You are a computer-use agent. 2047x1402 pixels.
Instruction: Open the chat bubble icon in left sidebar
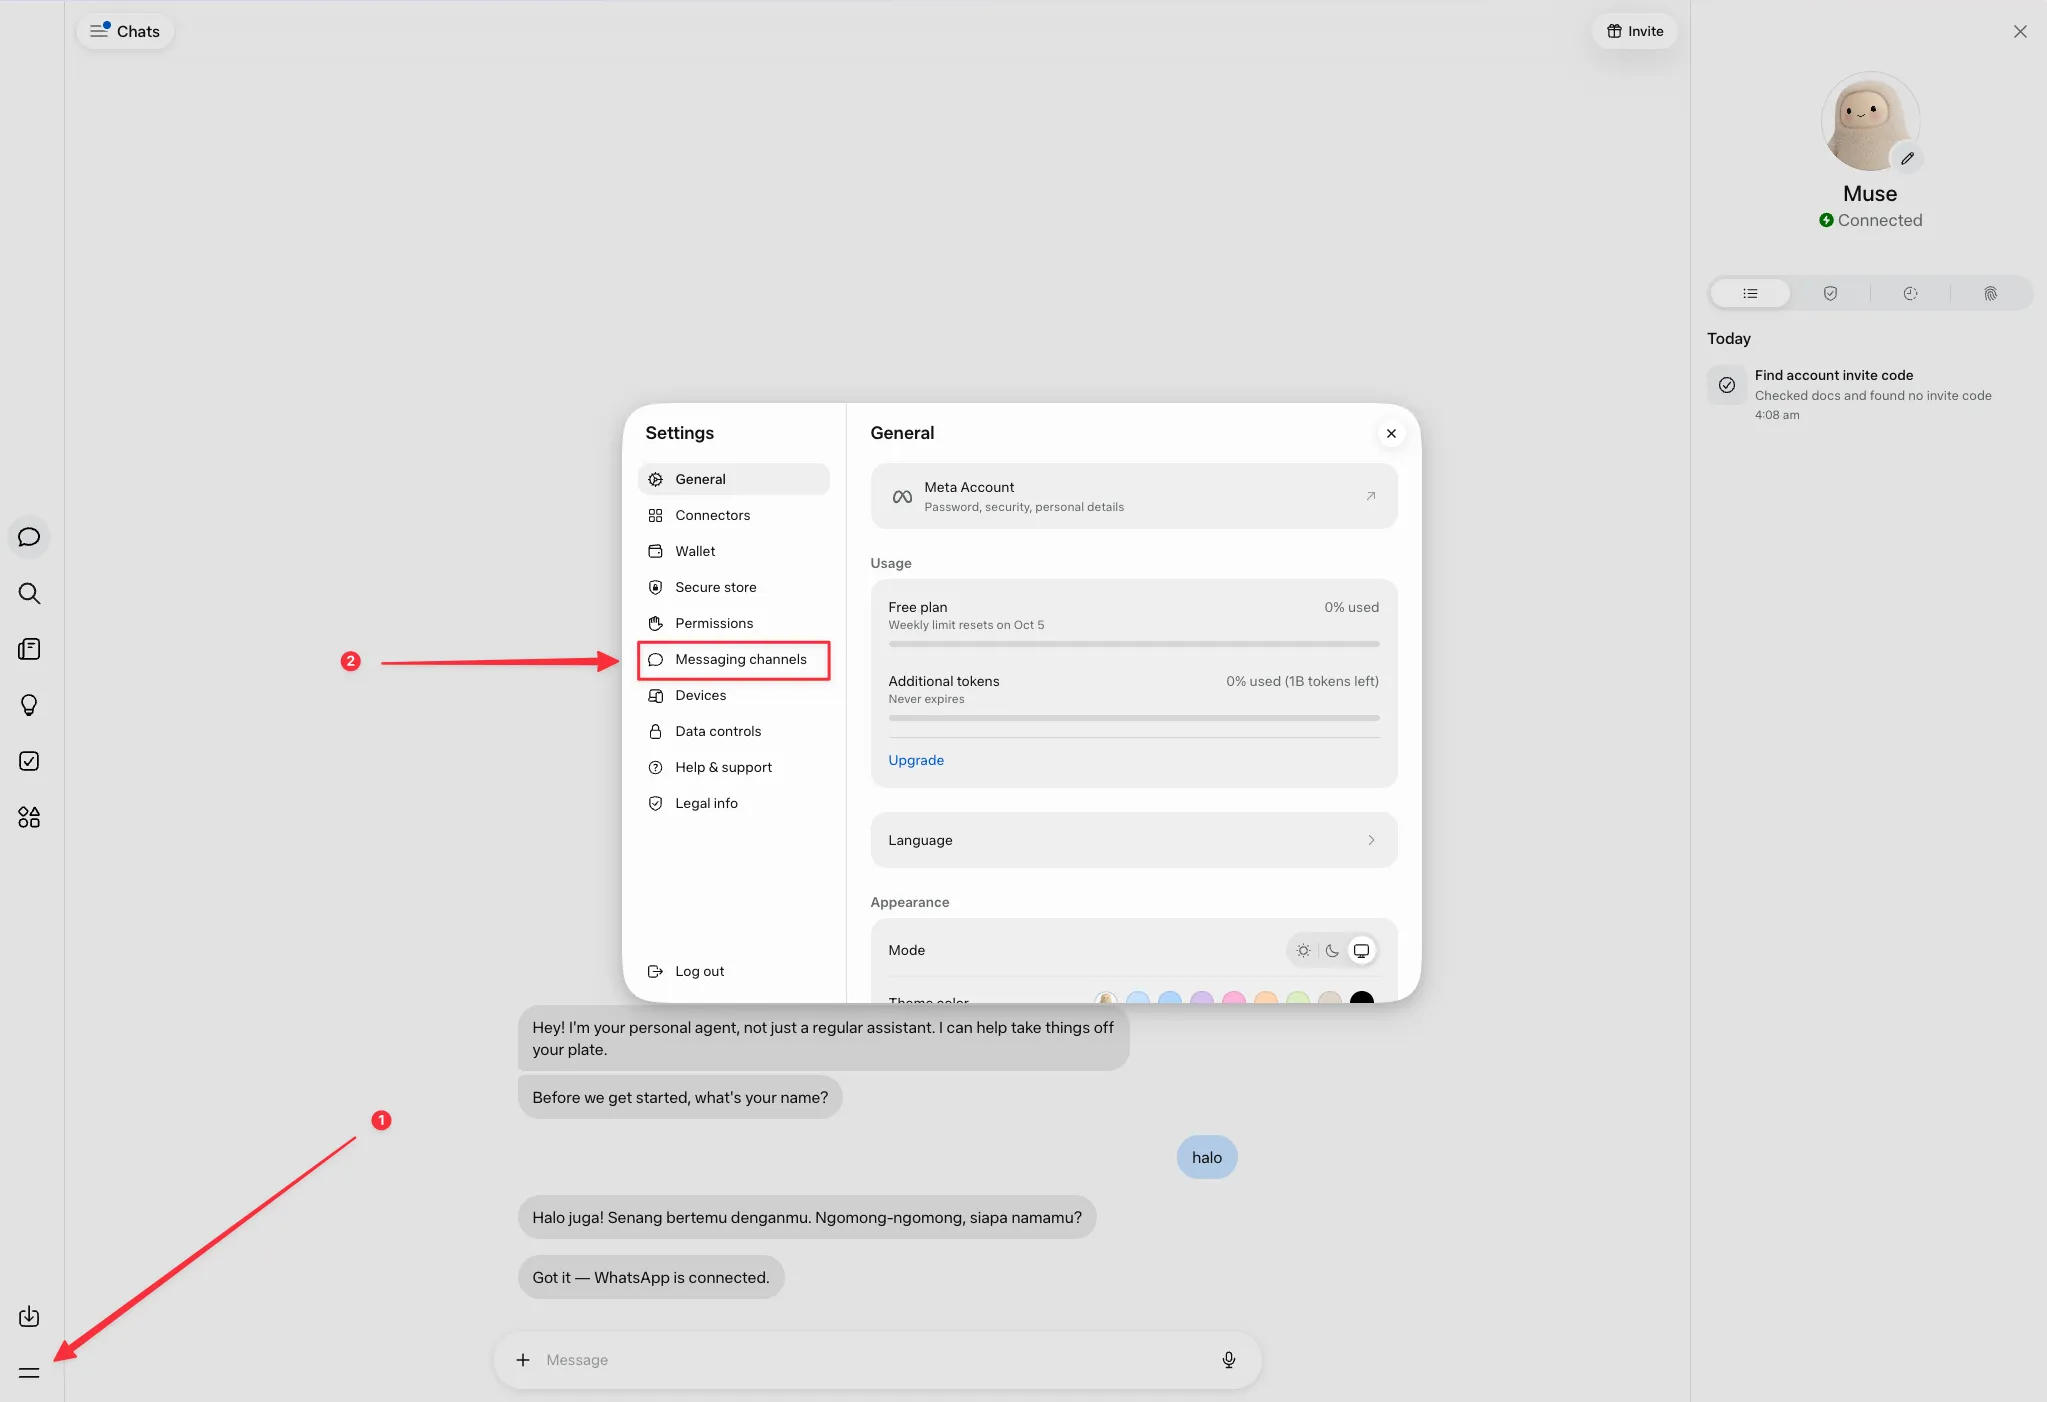(29, 537)
